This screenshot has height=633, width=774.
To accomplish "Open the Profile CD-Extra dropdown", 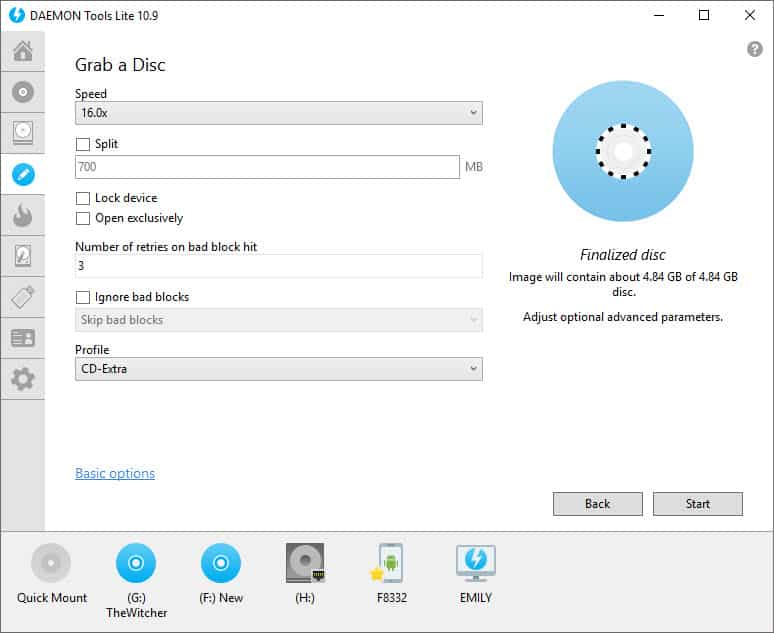I will point(278,369).
